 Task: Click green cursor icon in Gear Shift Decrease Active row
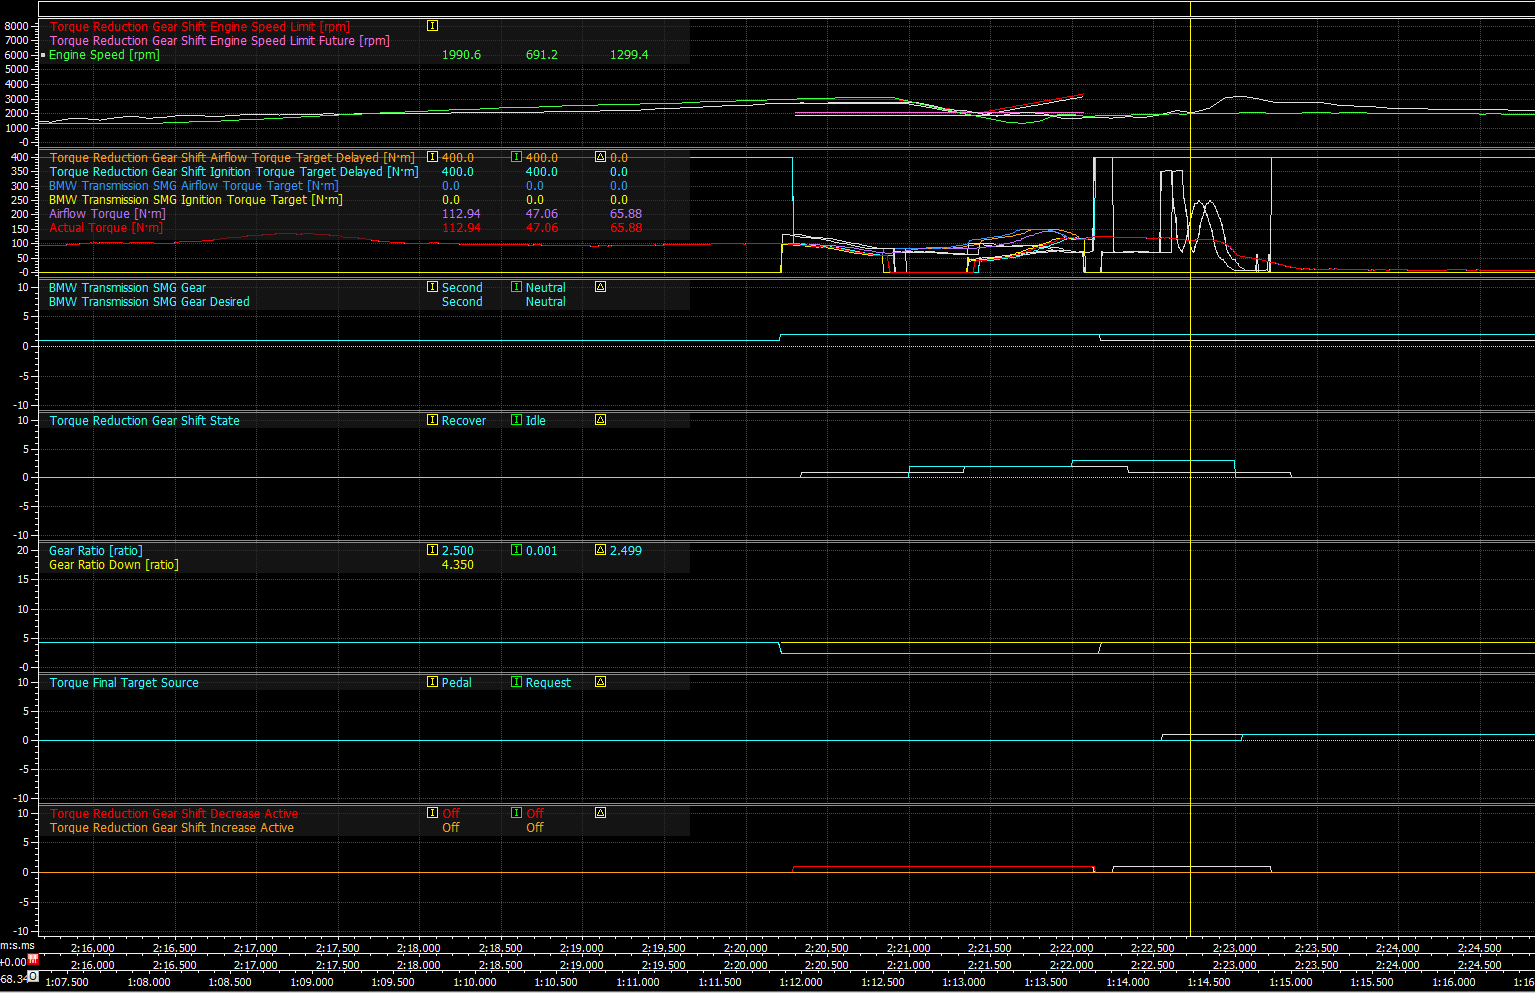(516, 813)
